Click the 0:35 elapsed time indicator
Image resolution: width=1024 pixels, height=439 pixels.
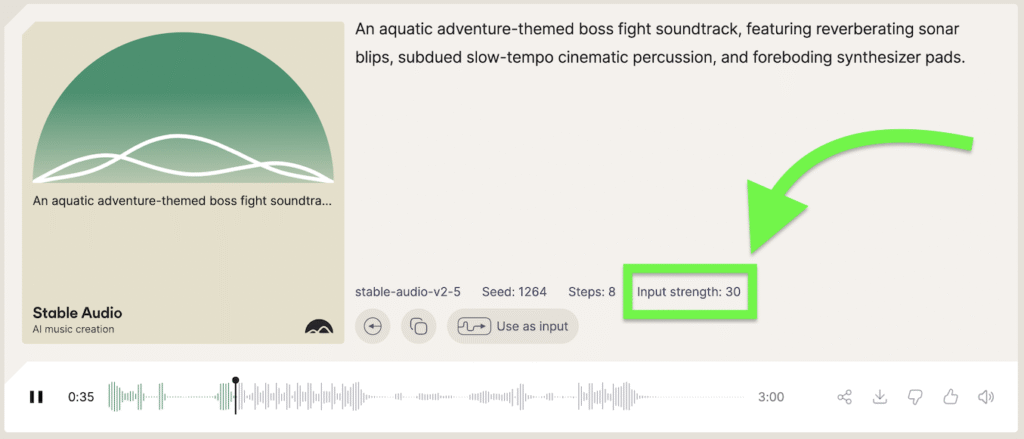pyautogui.click(x=81, y=397)
